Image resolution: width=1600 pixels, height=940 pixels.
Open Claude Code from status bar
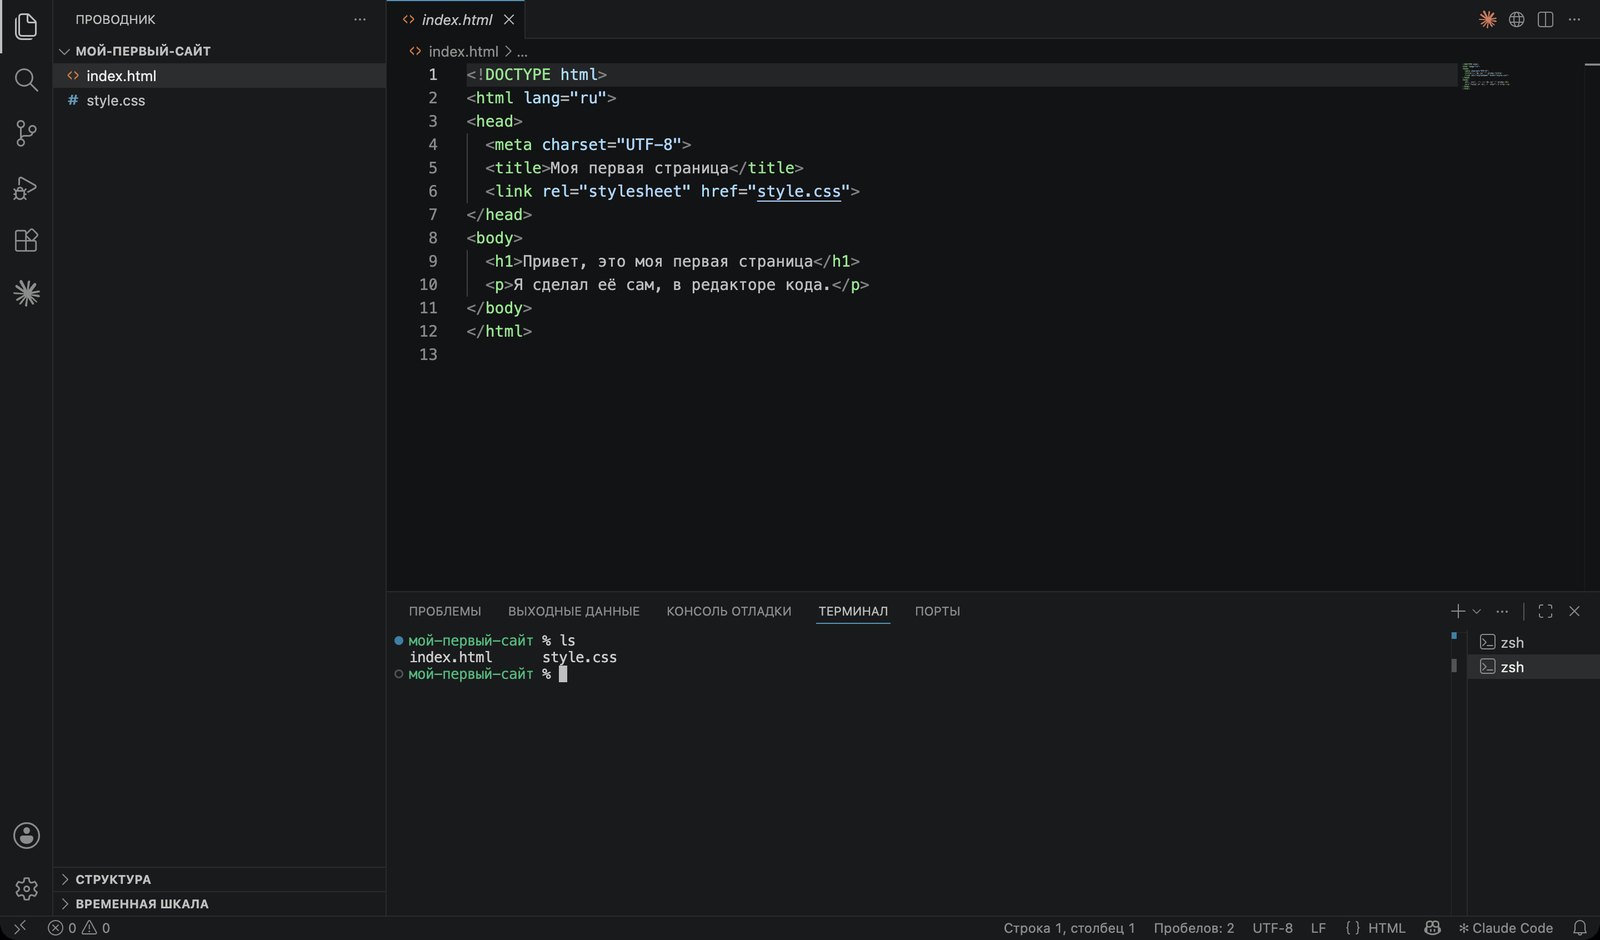click(1505, 928)
